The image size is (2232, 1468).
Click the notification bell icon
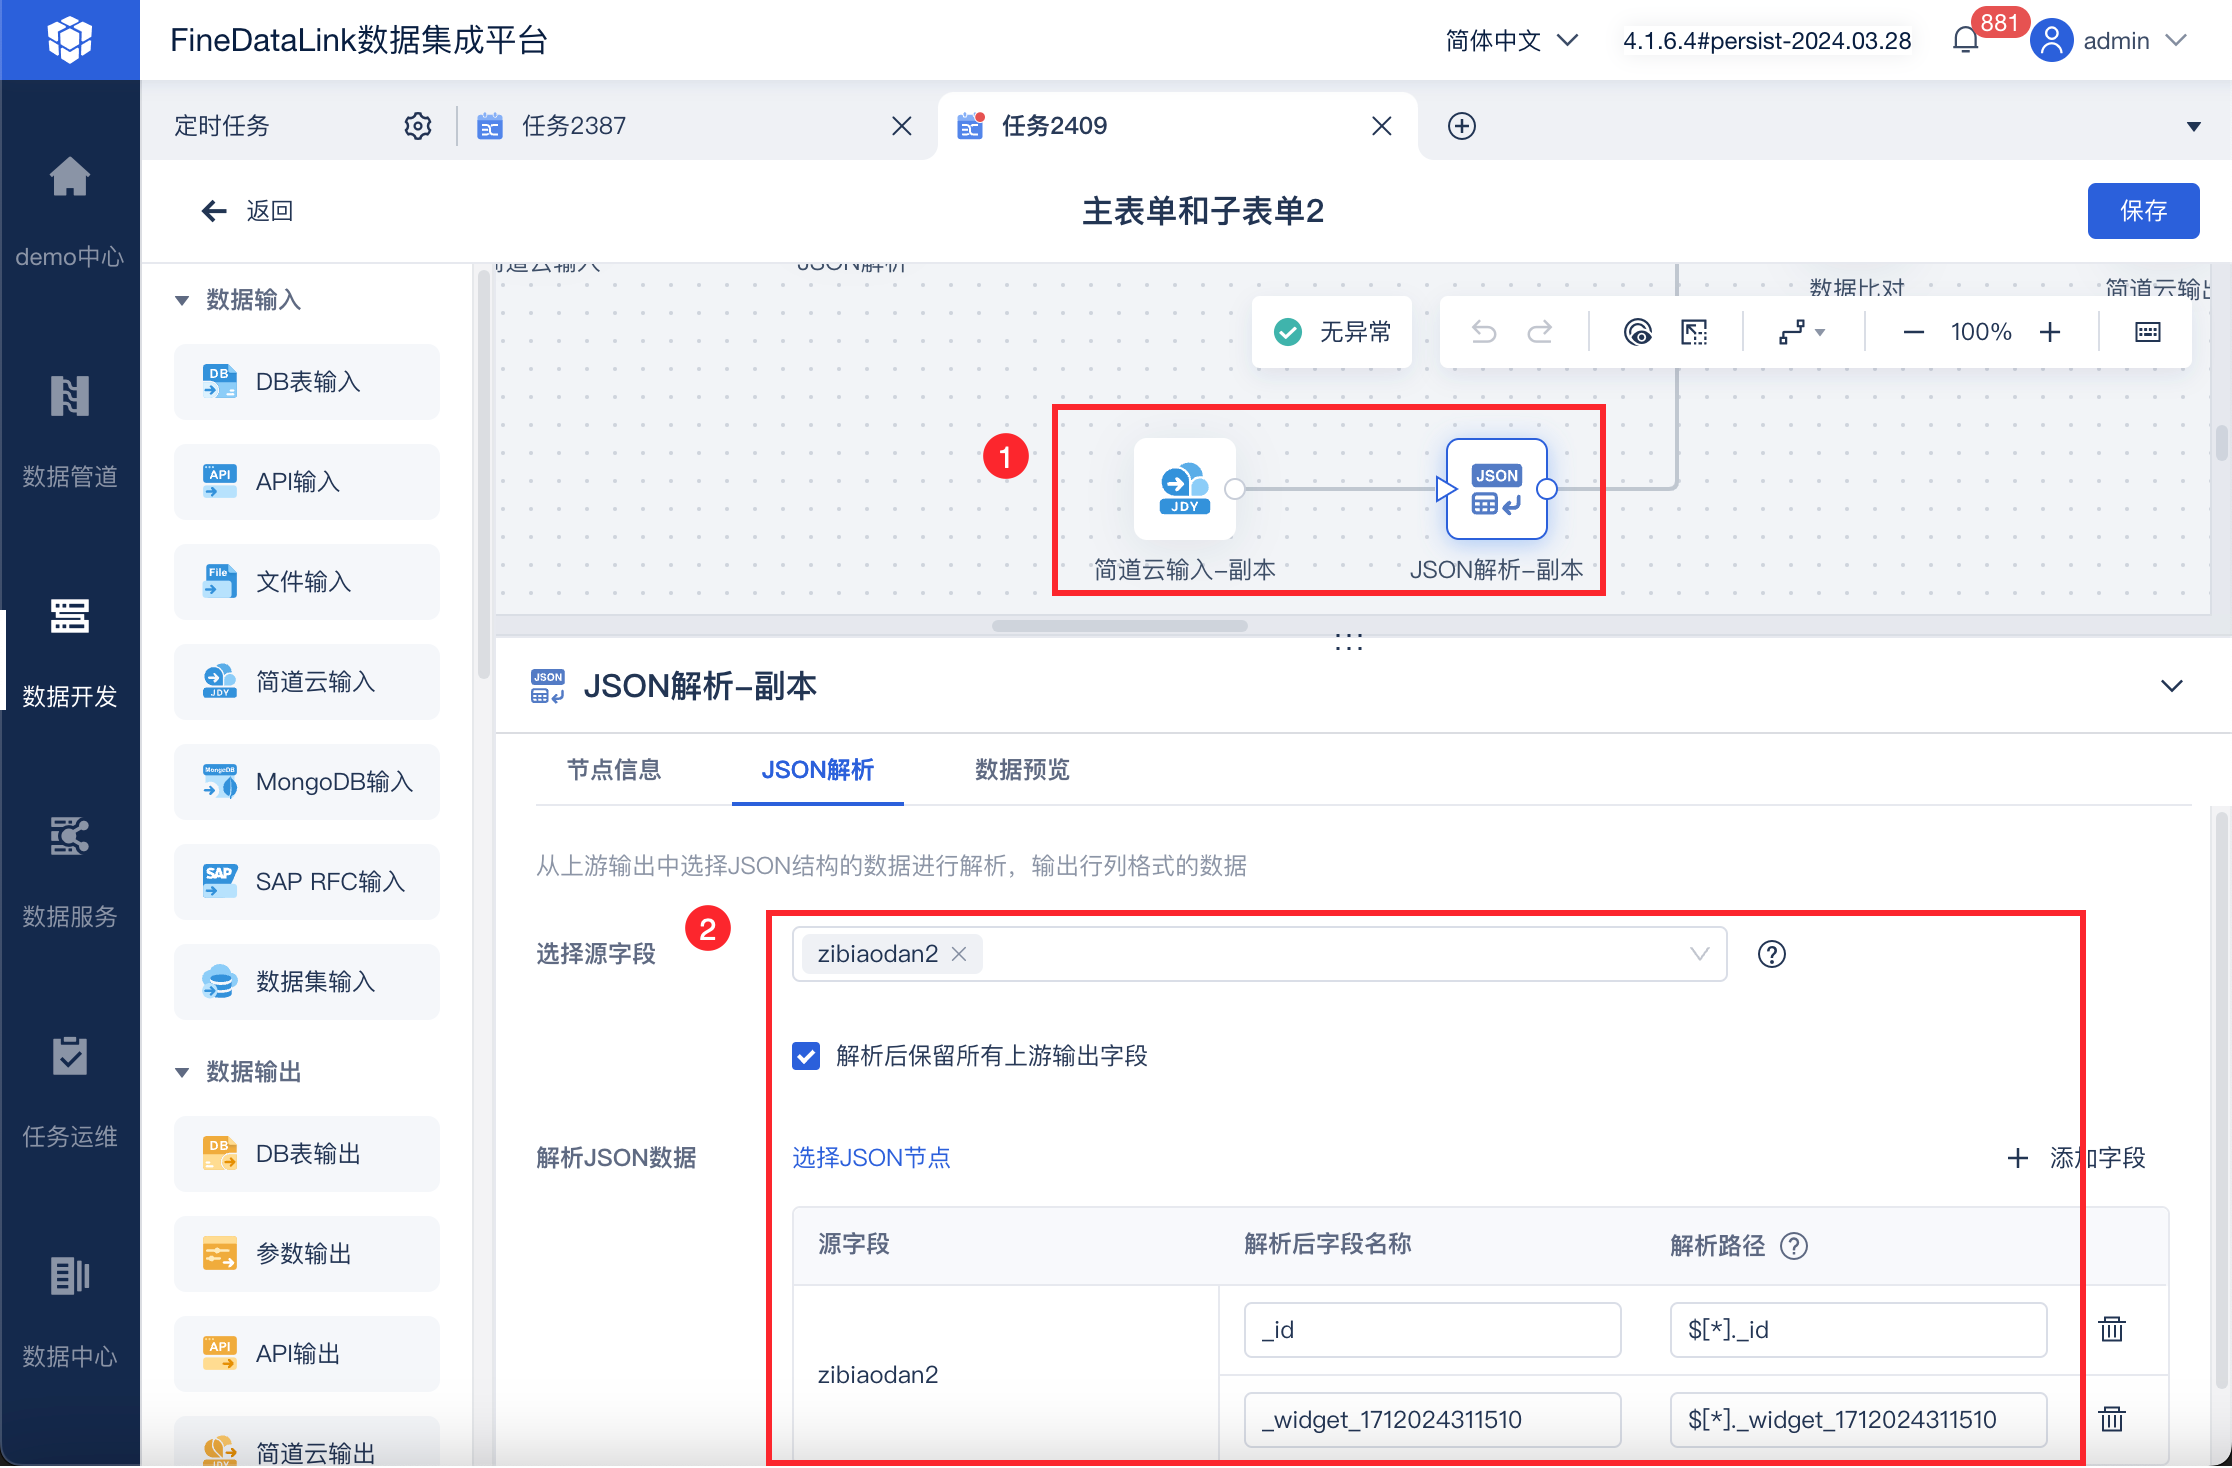coord(1965,41)
